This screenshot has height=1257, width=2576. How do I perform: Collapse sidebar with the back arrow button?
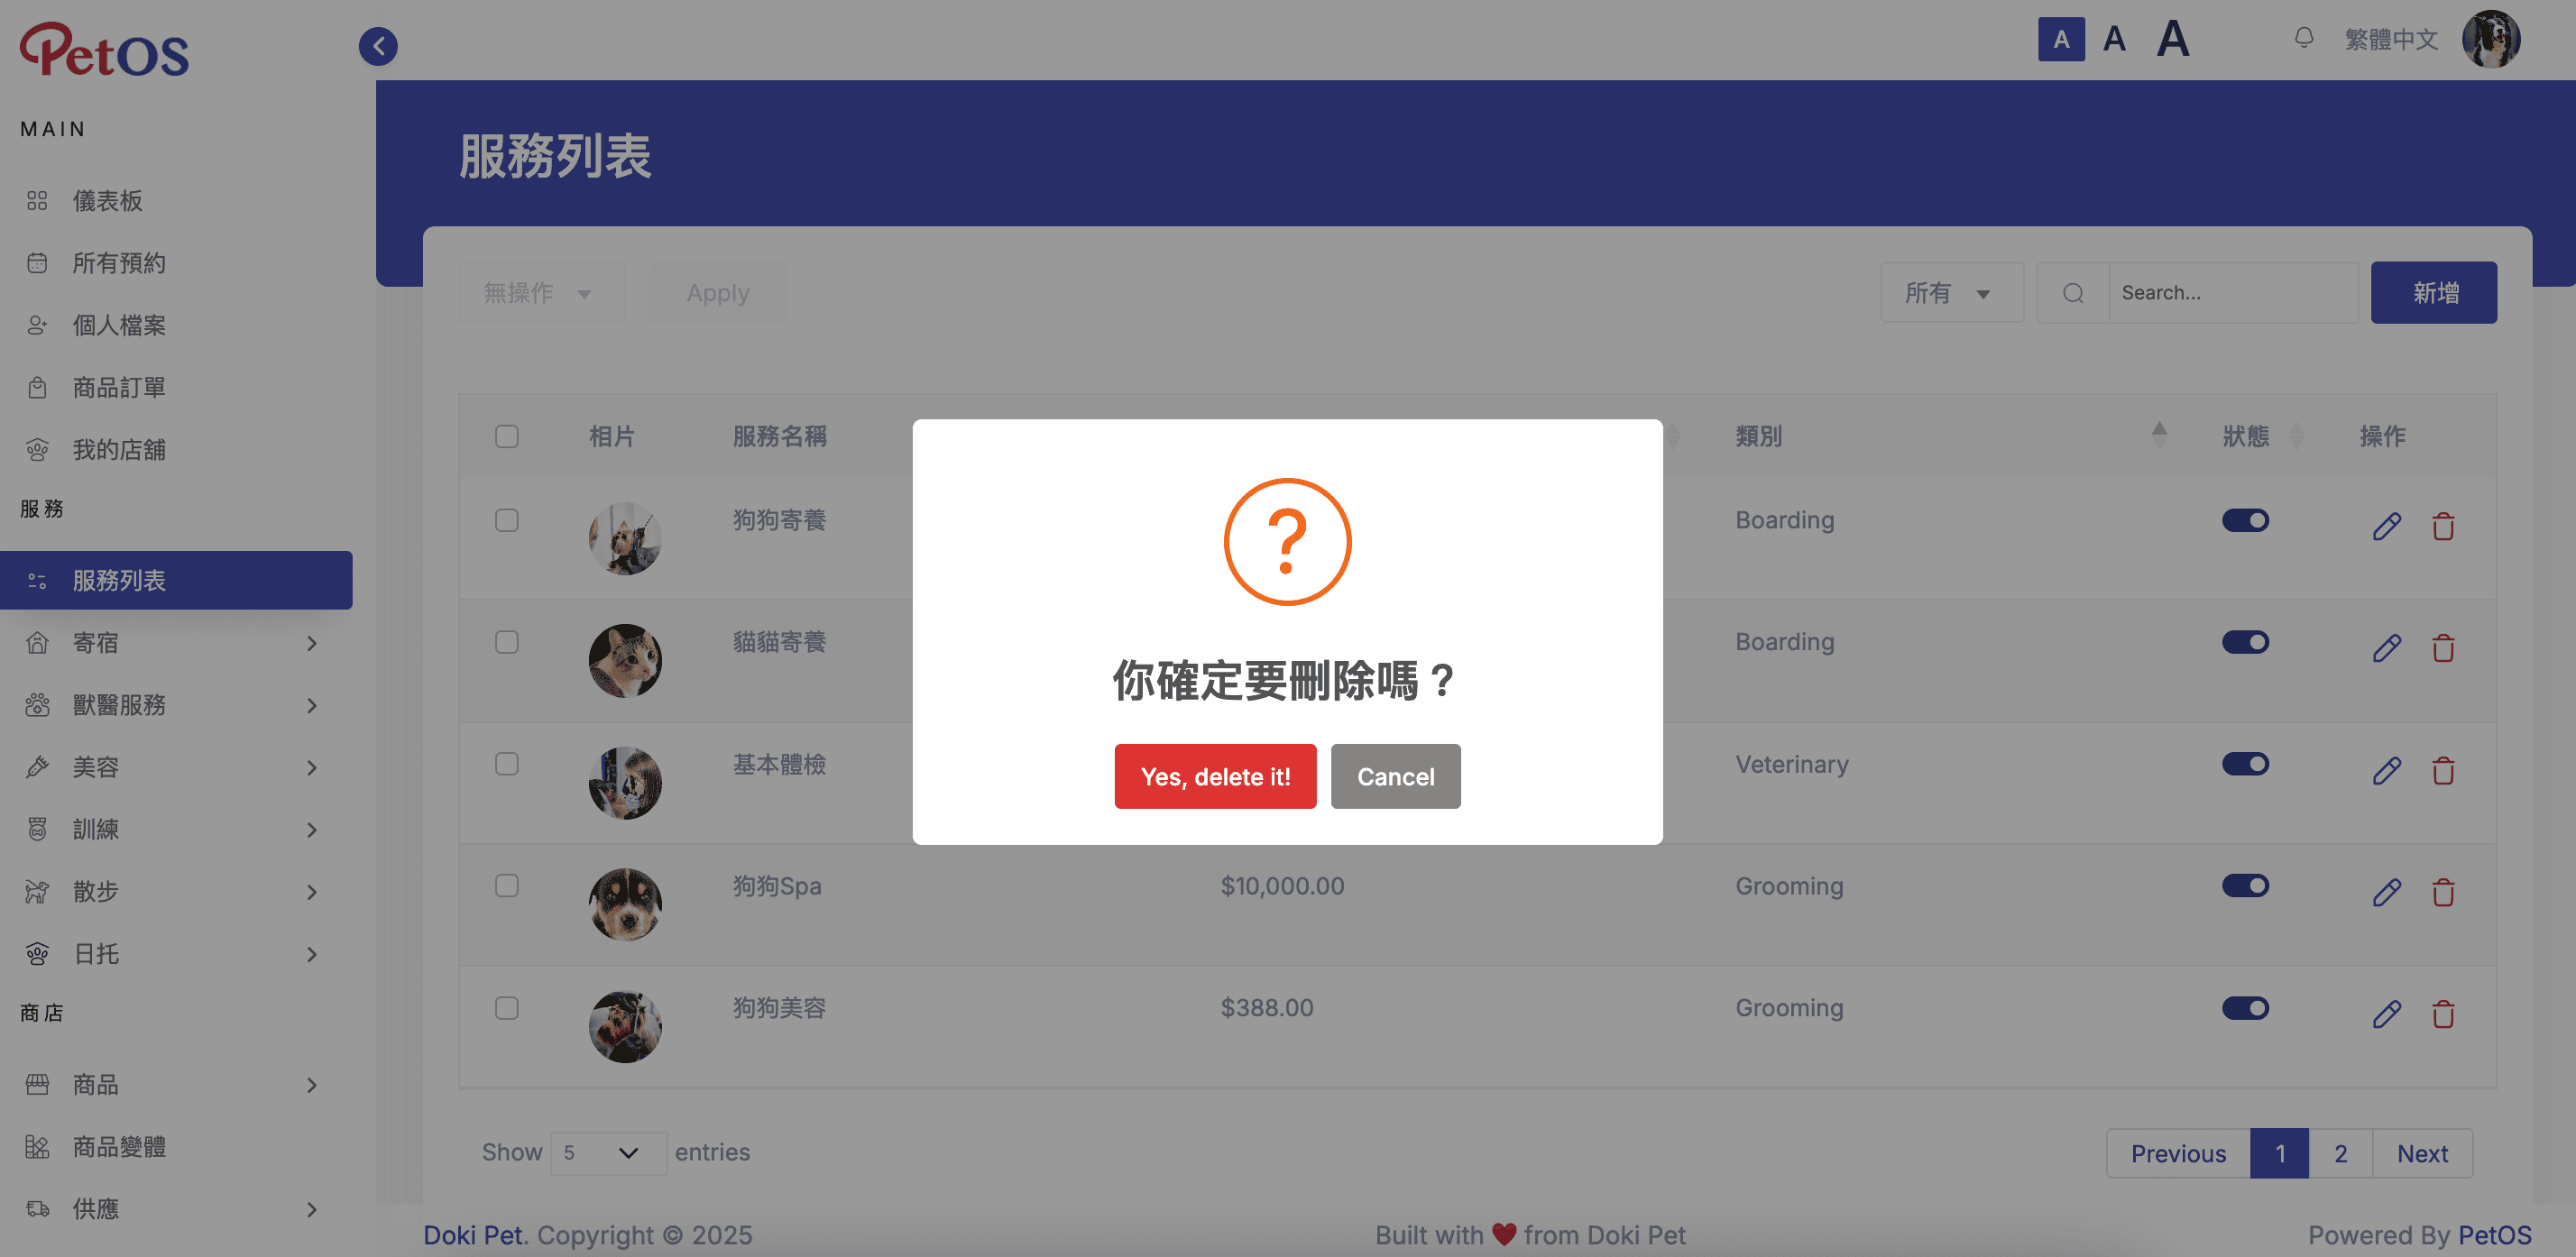tap(378, 46)
